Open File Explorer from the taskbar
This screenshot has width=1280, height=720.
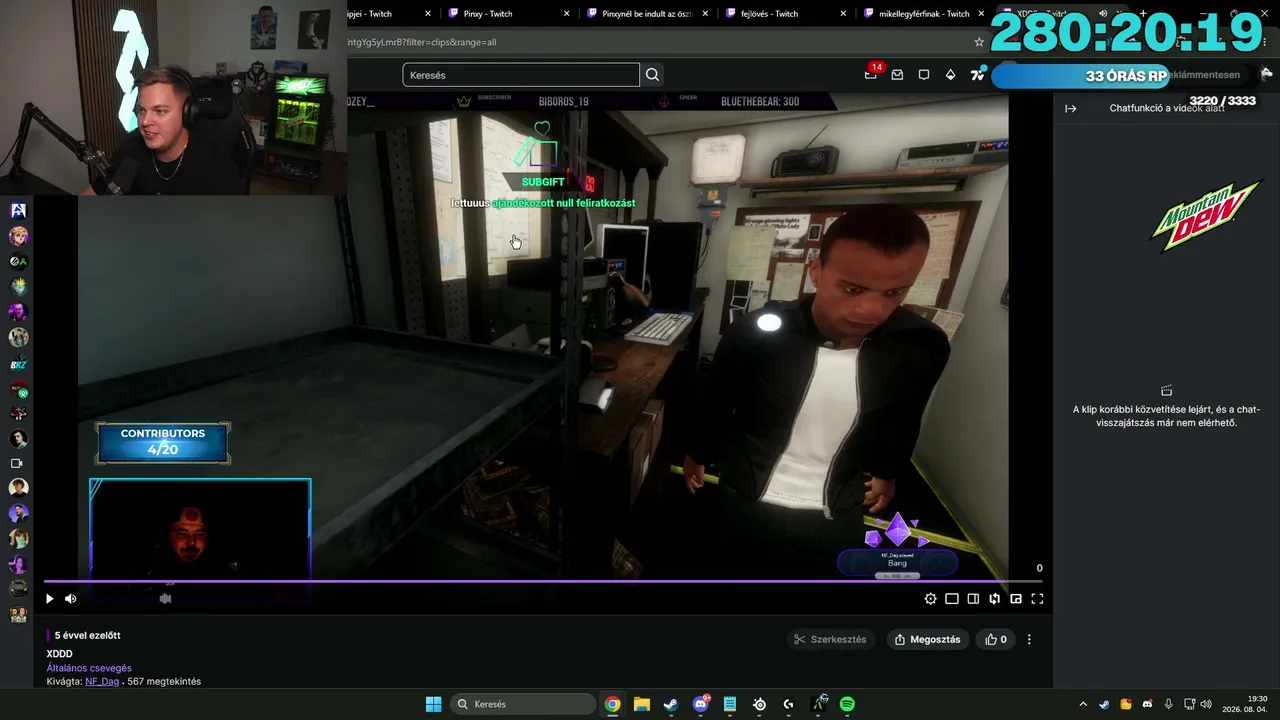(x=642, y=704)
